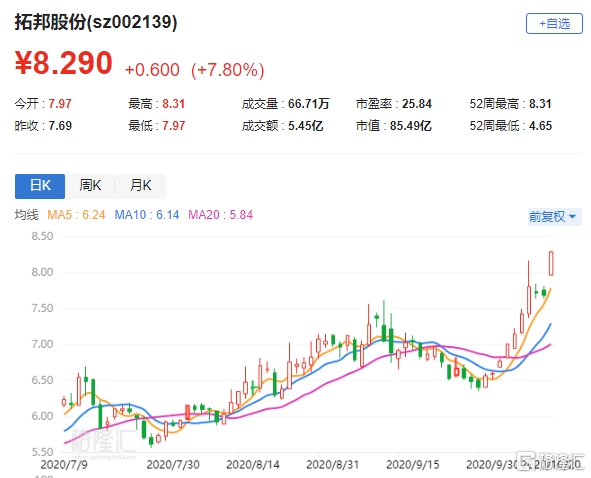Add stock to watchlist with +自选 button

[x=554, y=24]
